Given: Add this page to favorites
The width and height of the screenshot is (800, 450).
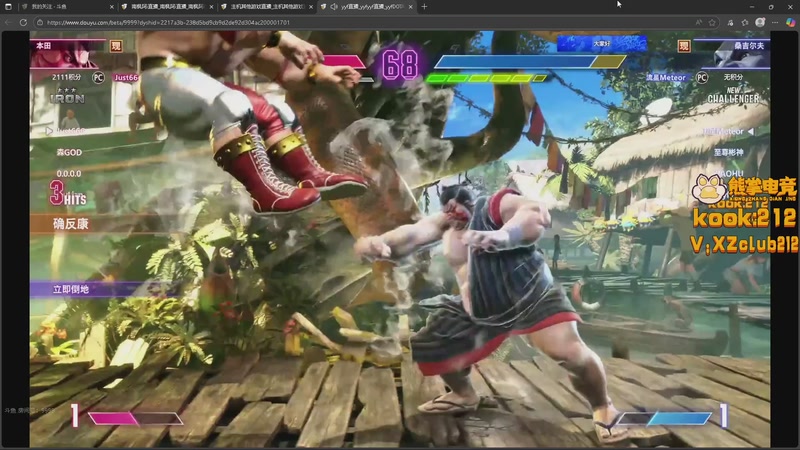Looking at the screenshot, I should pos(712,22).
